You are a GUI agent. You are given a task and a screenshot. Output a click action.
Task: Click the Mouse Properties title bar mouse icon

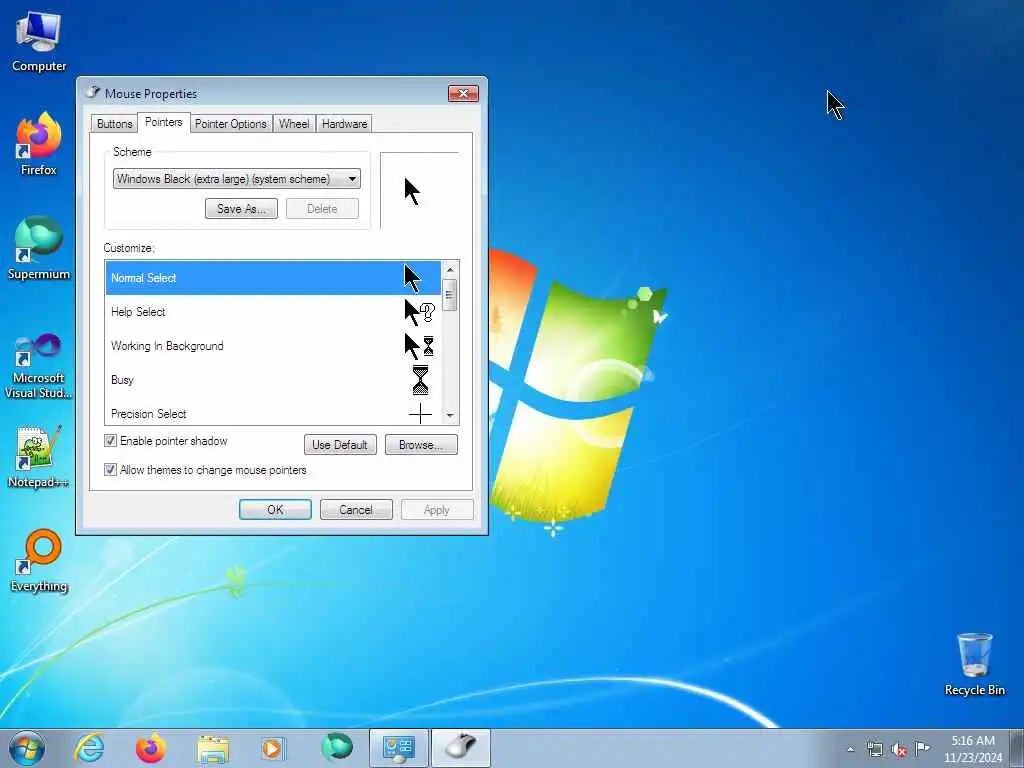[93, 93]
